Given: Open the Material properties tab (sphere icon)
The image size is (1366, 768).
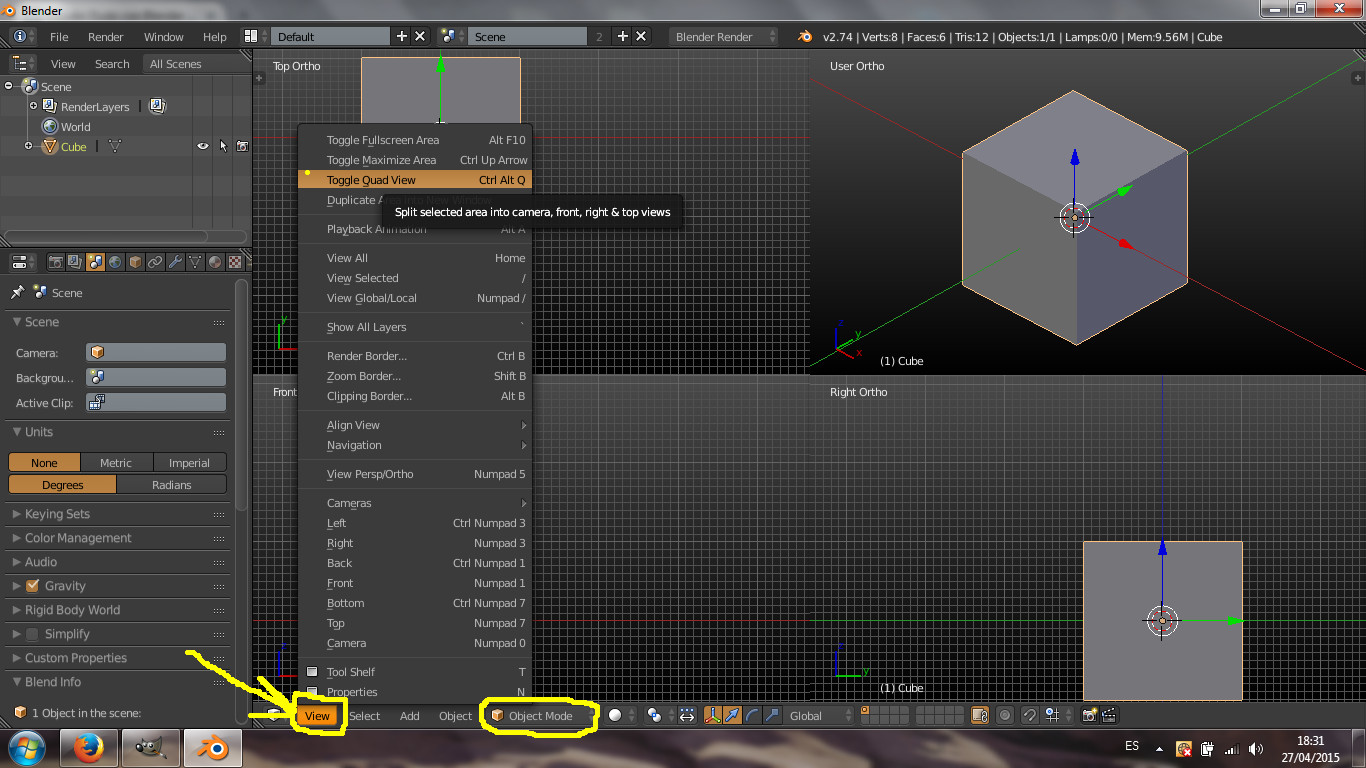Looking at the screenshot, I should 215,262.
